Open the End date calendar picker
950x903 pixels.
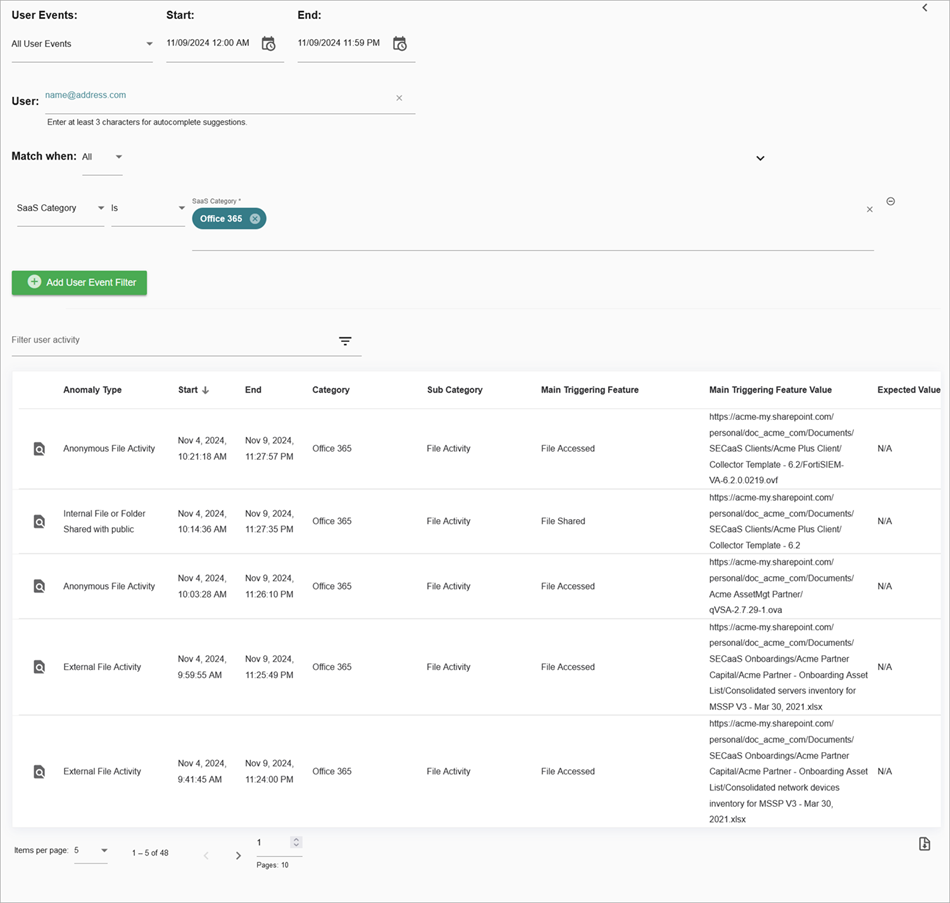pos(399,43)
